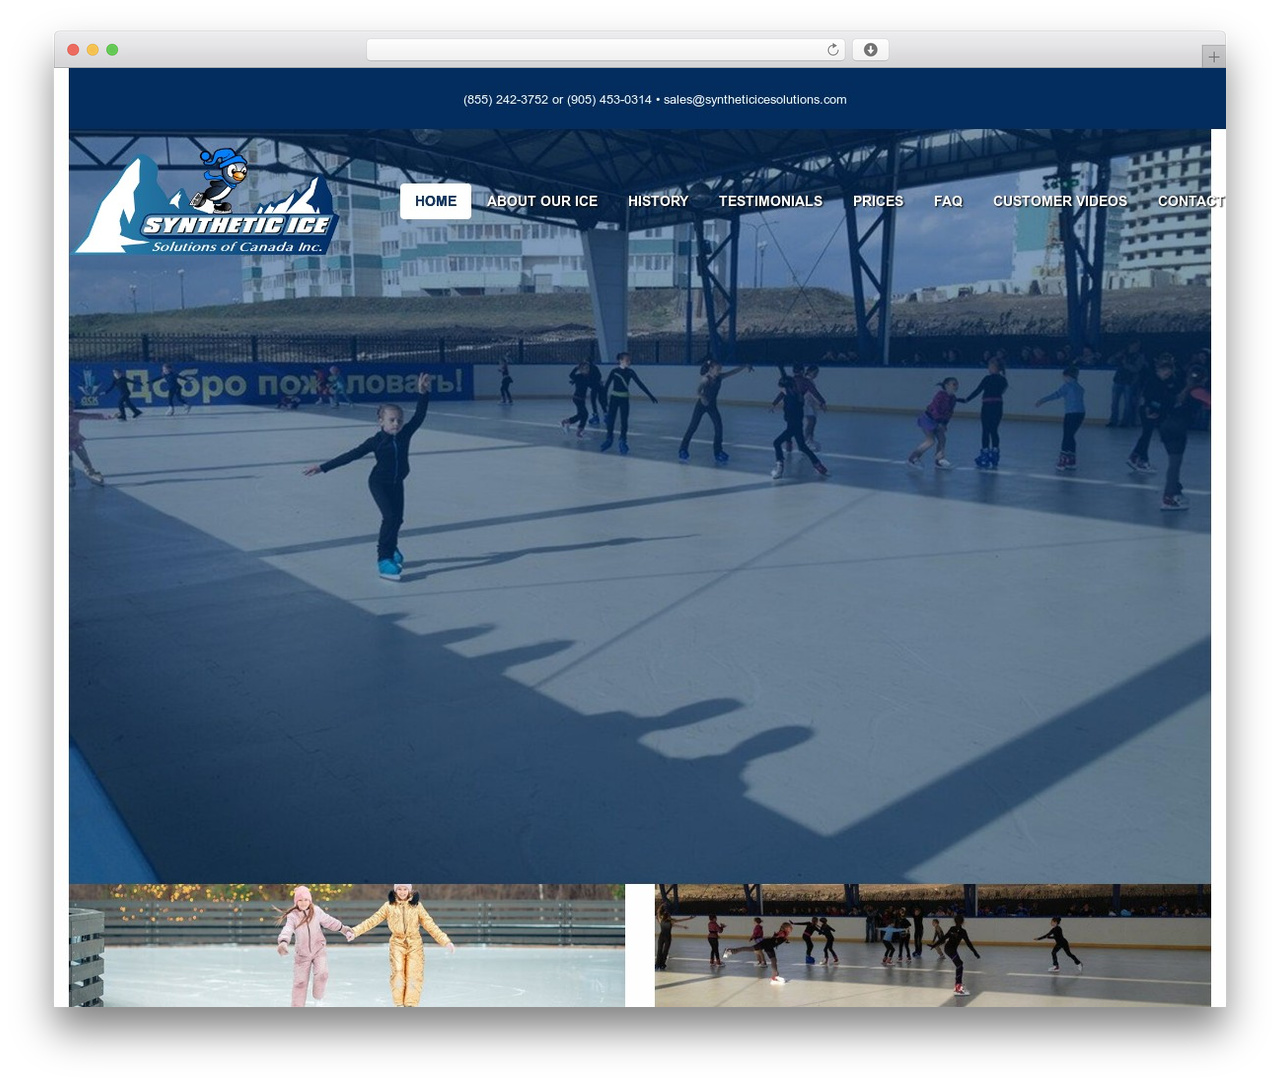The width and height of the screenshot is (1280, 1084).
Task: Click the sales@syntheticicesolutions.com email address
Action: pos(755,100)
